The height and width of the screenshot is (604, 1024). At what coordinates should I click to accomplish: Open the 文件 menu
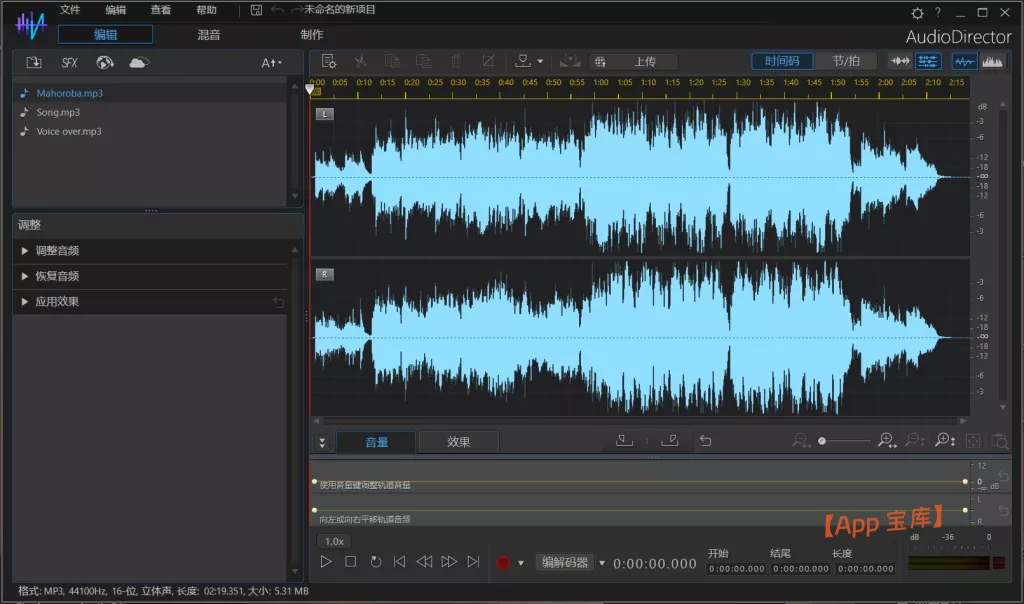pos(70,10)
